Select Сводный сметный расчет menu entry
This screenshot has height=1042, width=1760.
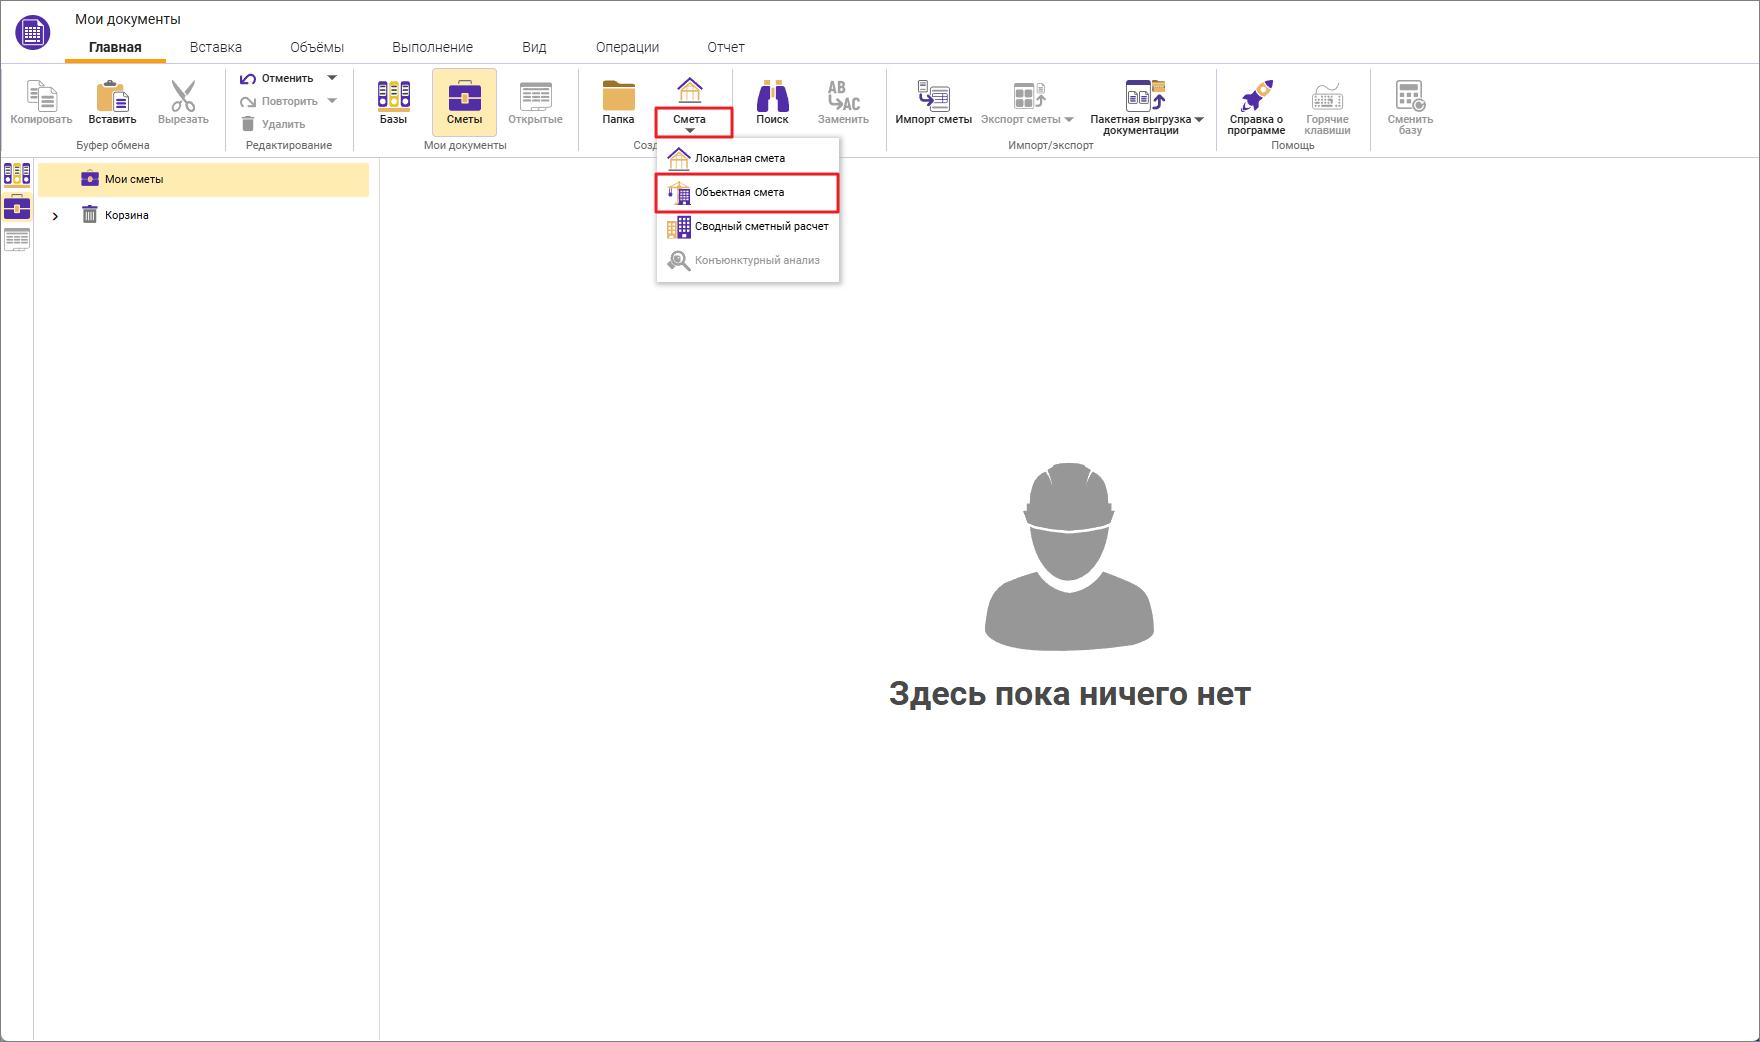pos(760,227)
